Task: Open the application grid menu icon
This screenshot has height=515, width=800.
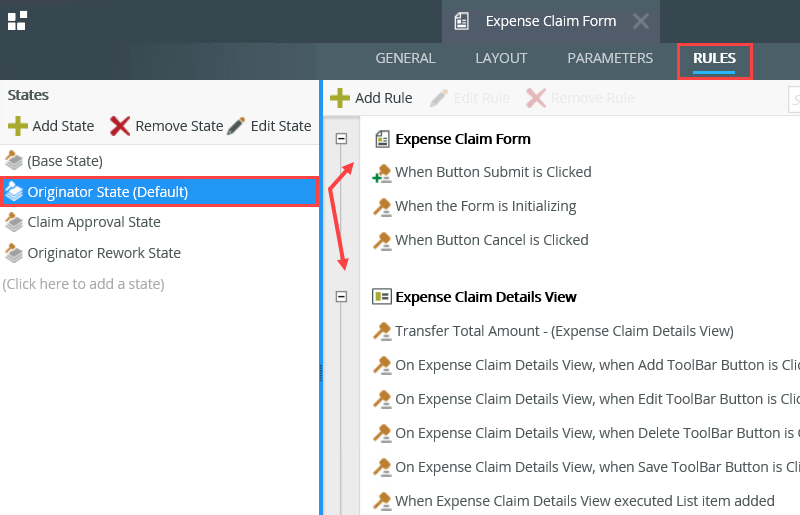Action: 17,21
